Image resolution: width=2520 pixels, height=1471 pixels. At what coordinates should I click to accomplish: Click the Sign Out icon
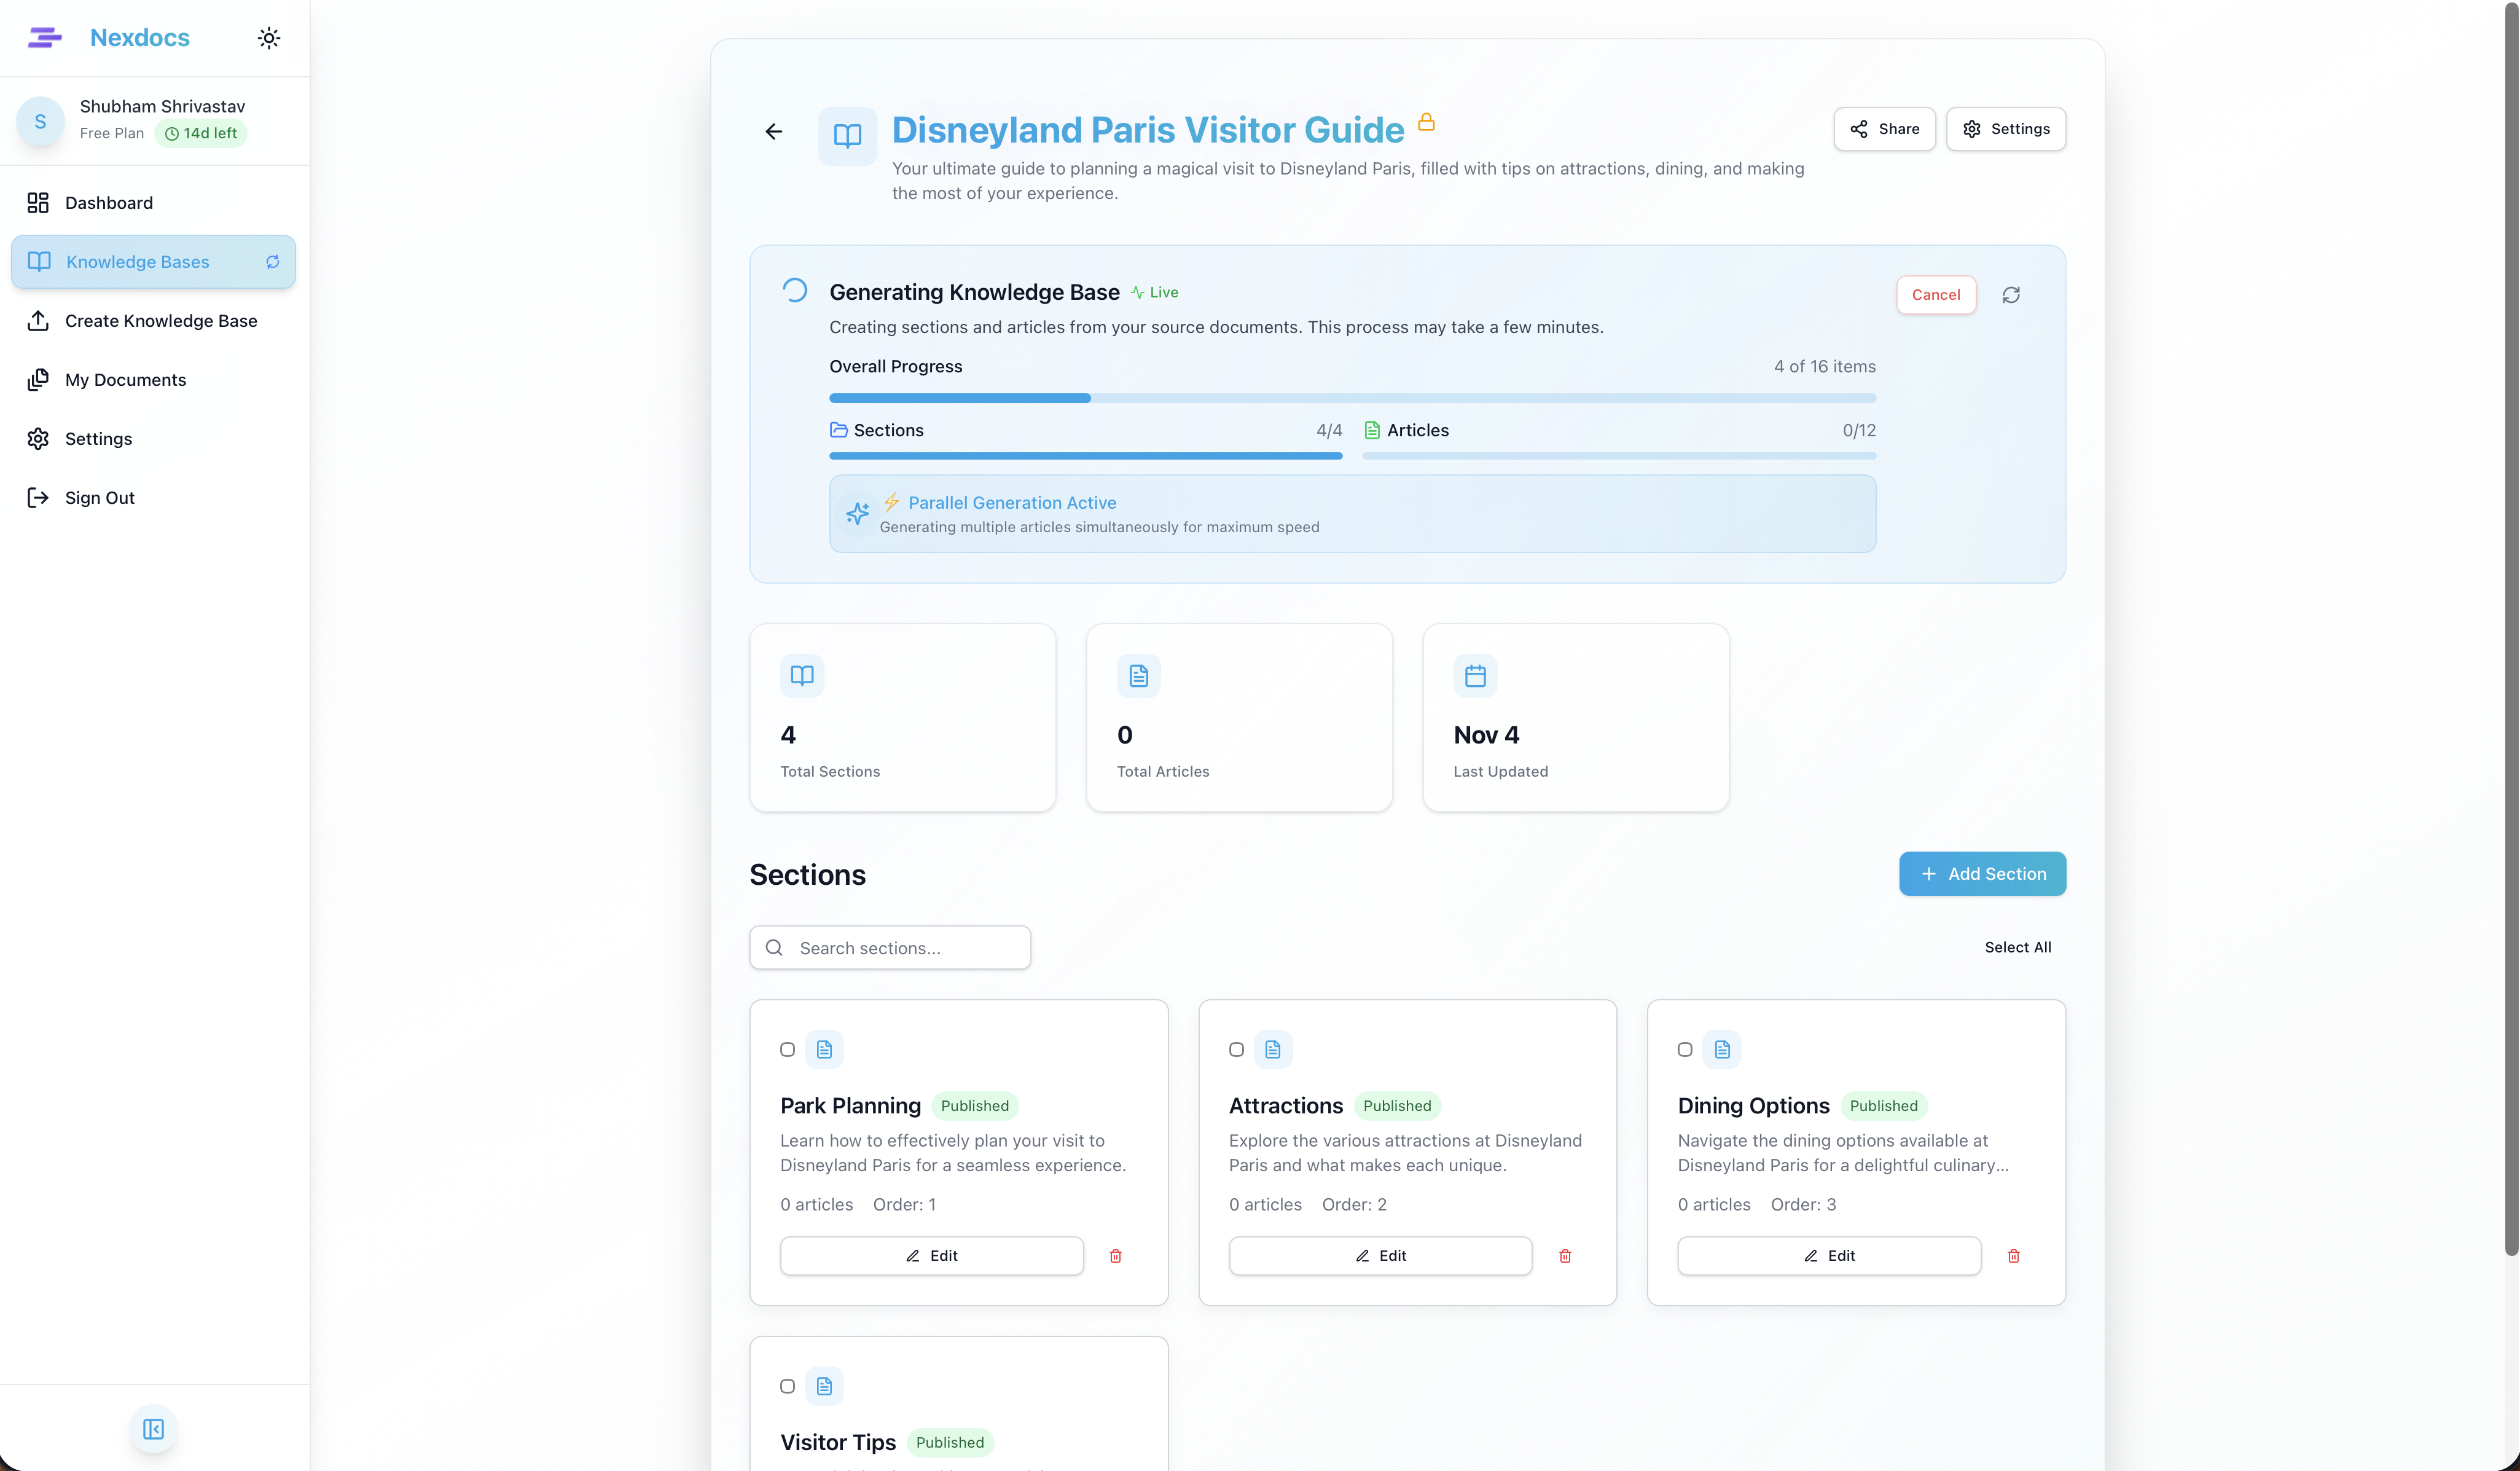pos(39,497)
